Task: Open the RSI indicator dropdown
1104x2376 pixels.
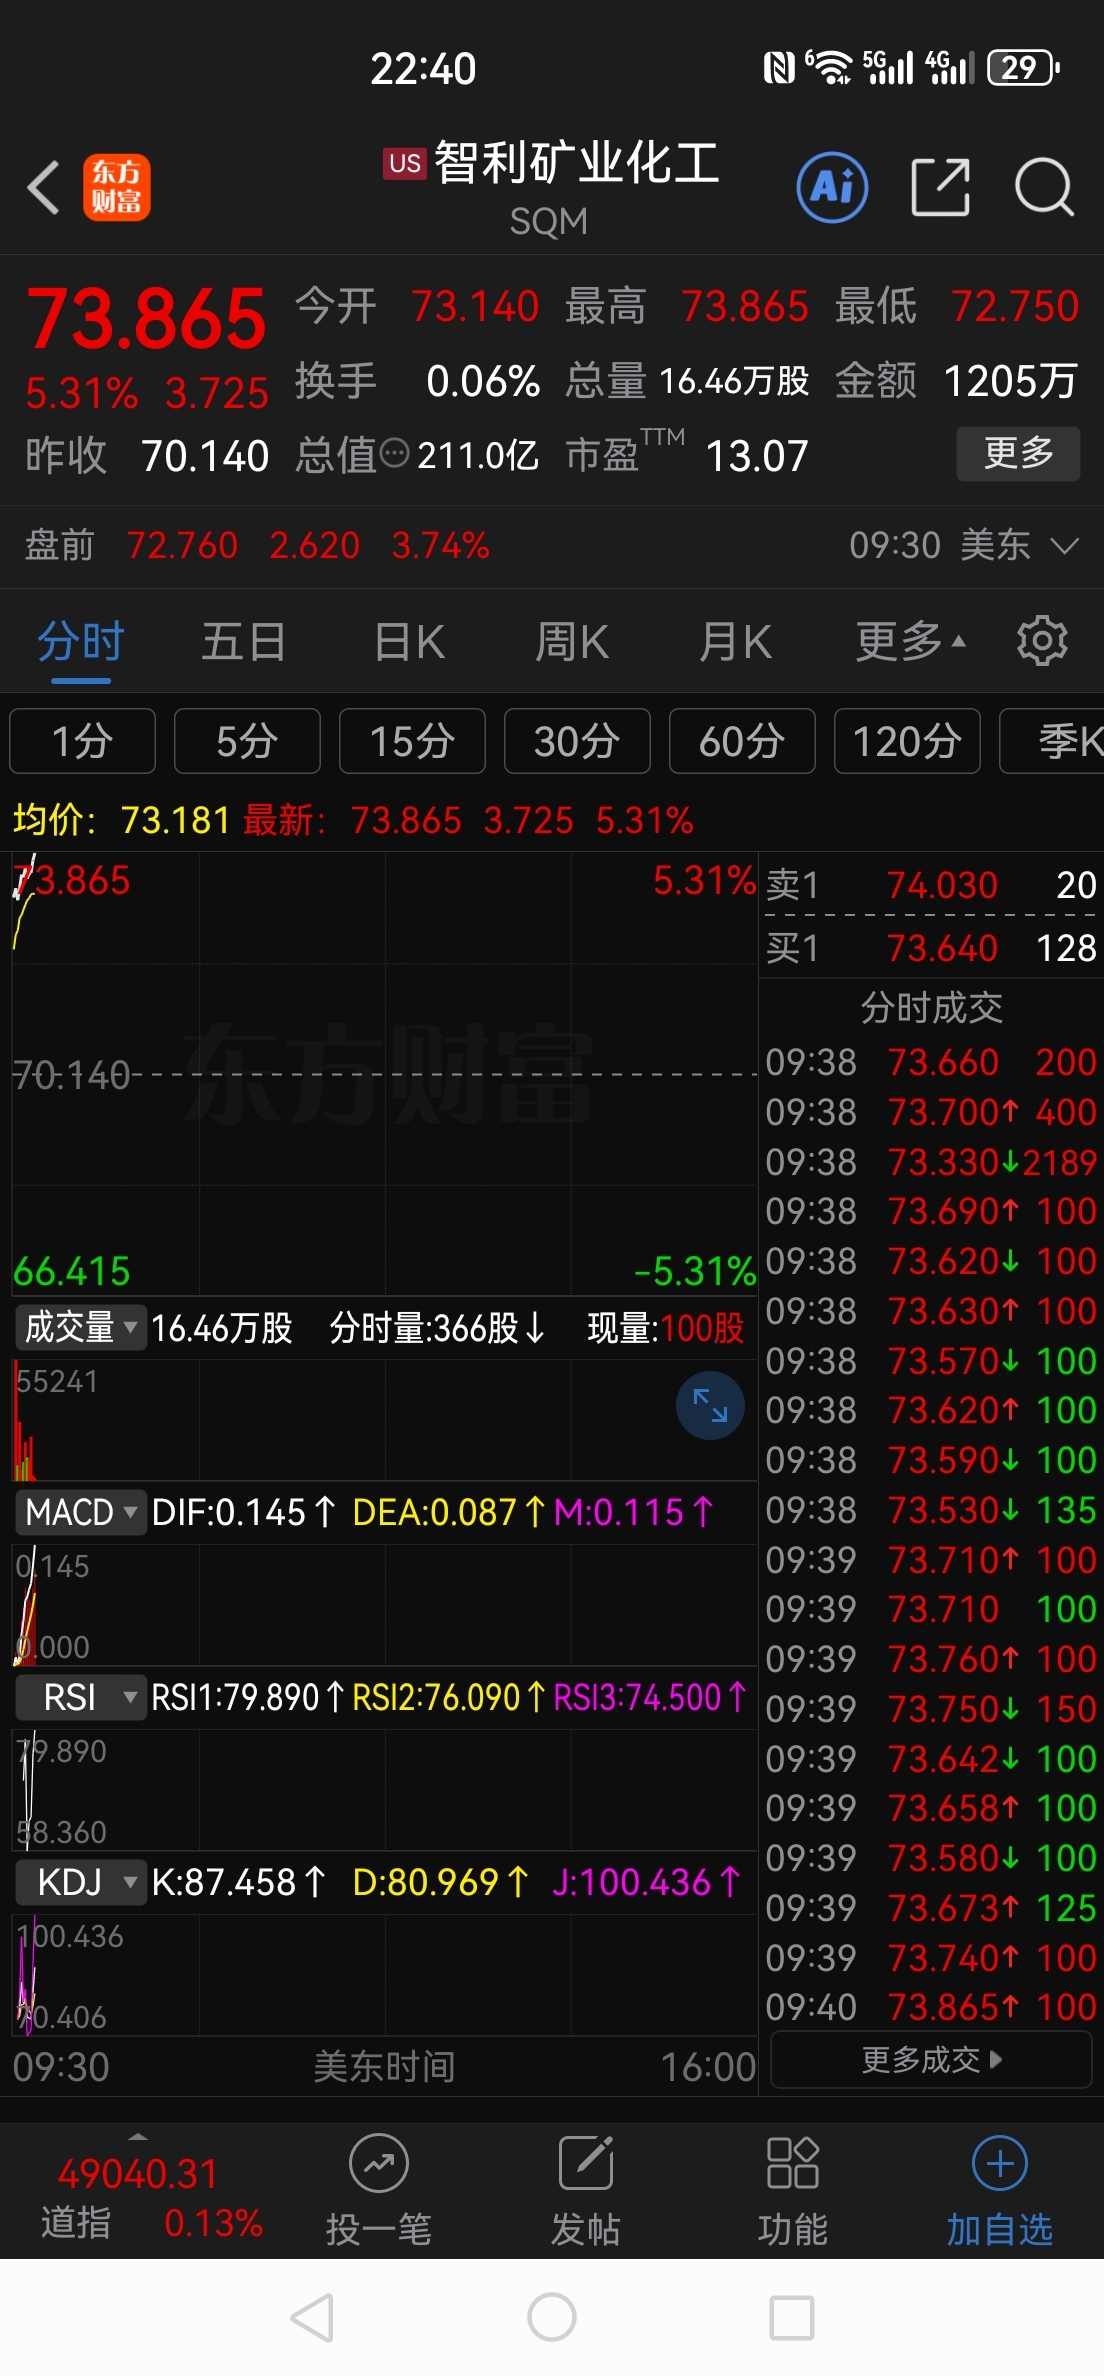Action: (80, 1697)
